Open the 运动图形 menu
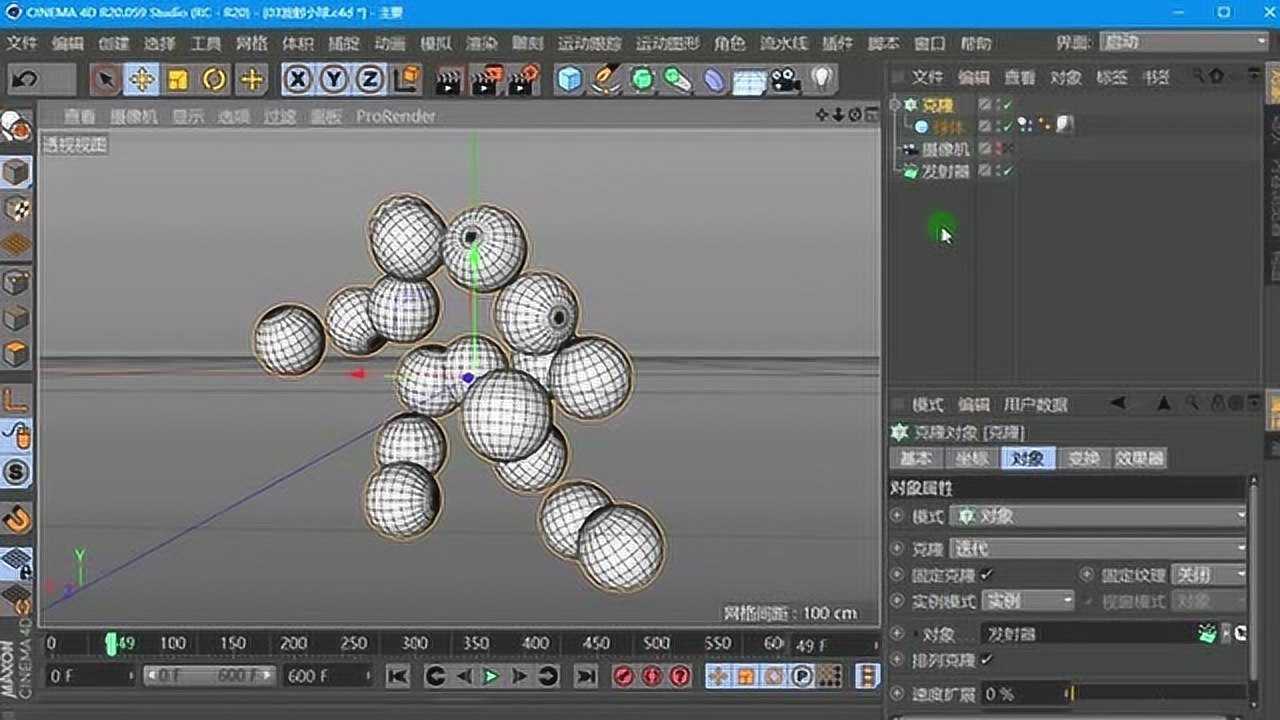This screenshot has width=1280, height=720. tap(667, 44)
